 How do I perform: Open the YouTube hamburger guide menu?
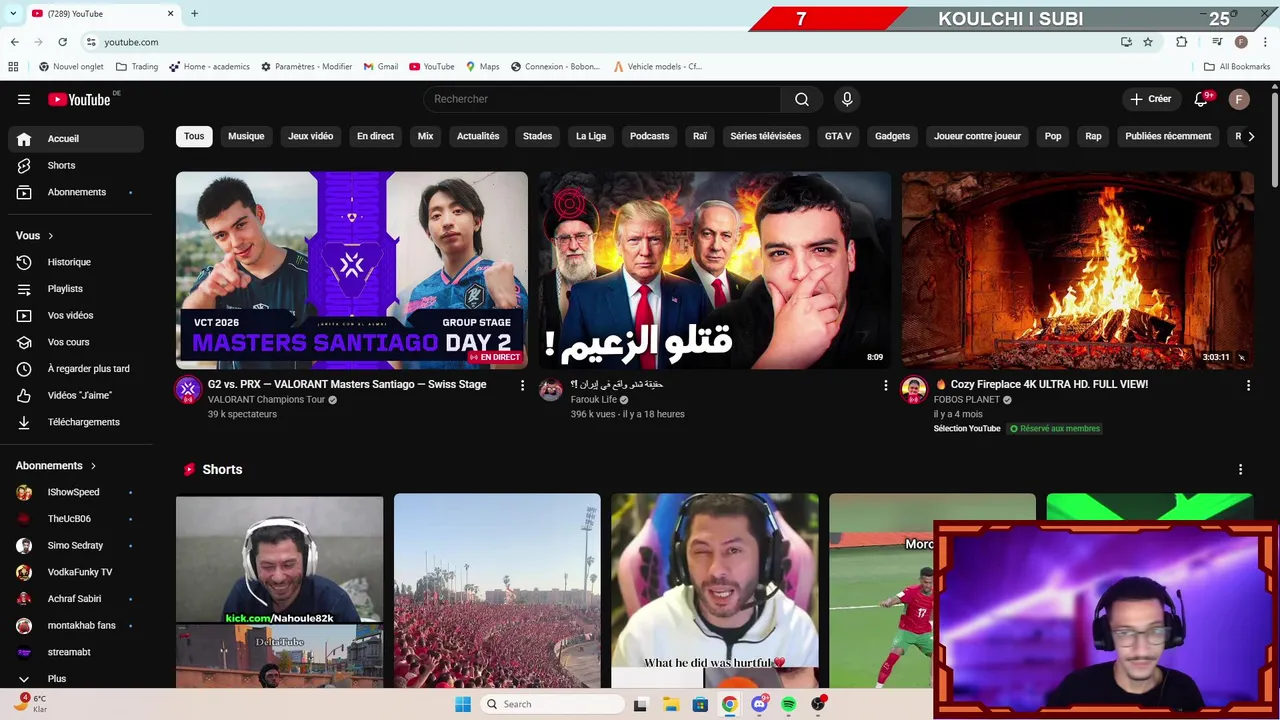pos(24,99)
